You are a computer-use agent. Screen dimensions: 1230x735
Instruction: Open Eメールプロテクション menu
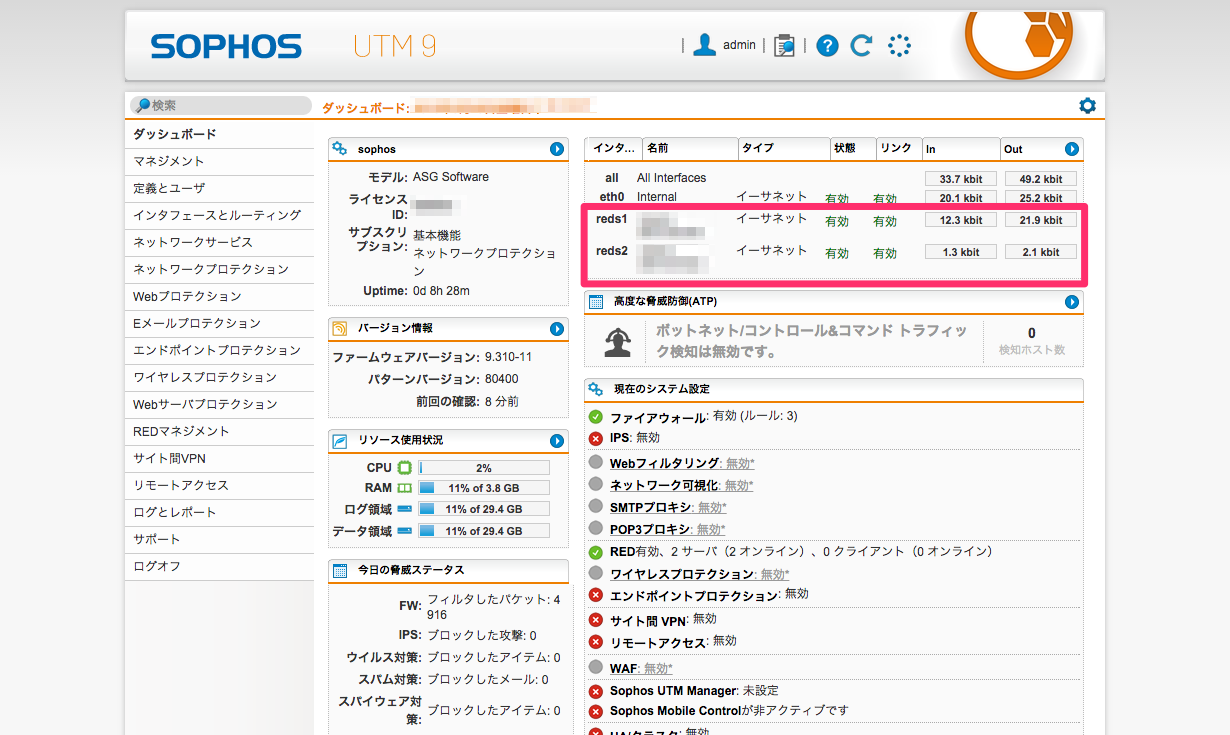(x=219, y=323)
